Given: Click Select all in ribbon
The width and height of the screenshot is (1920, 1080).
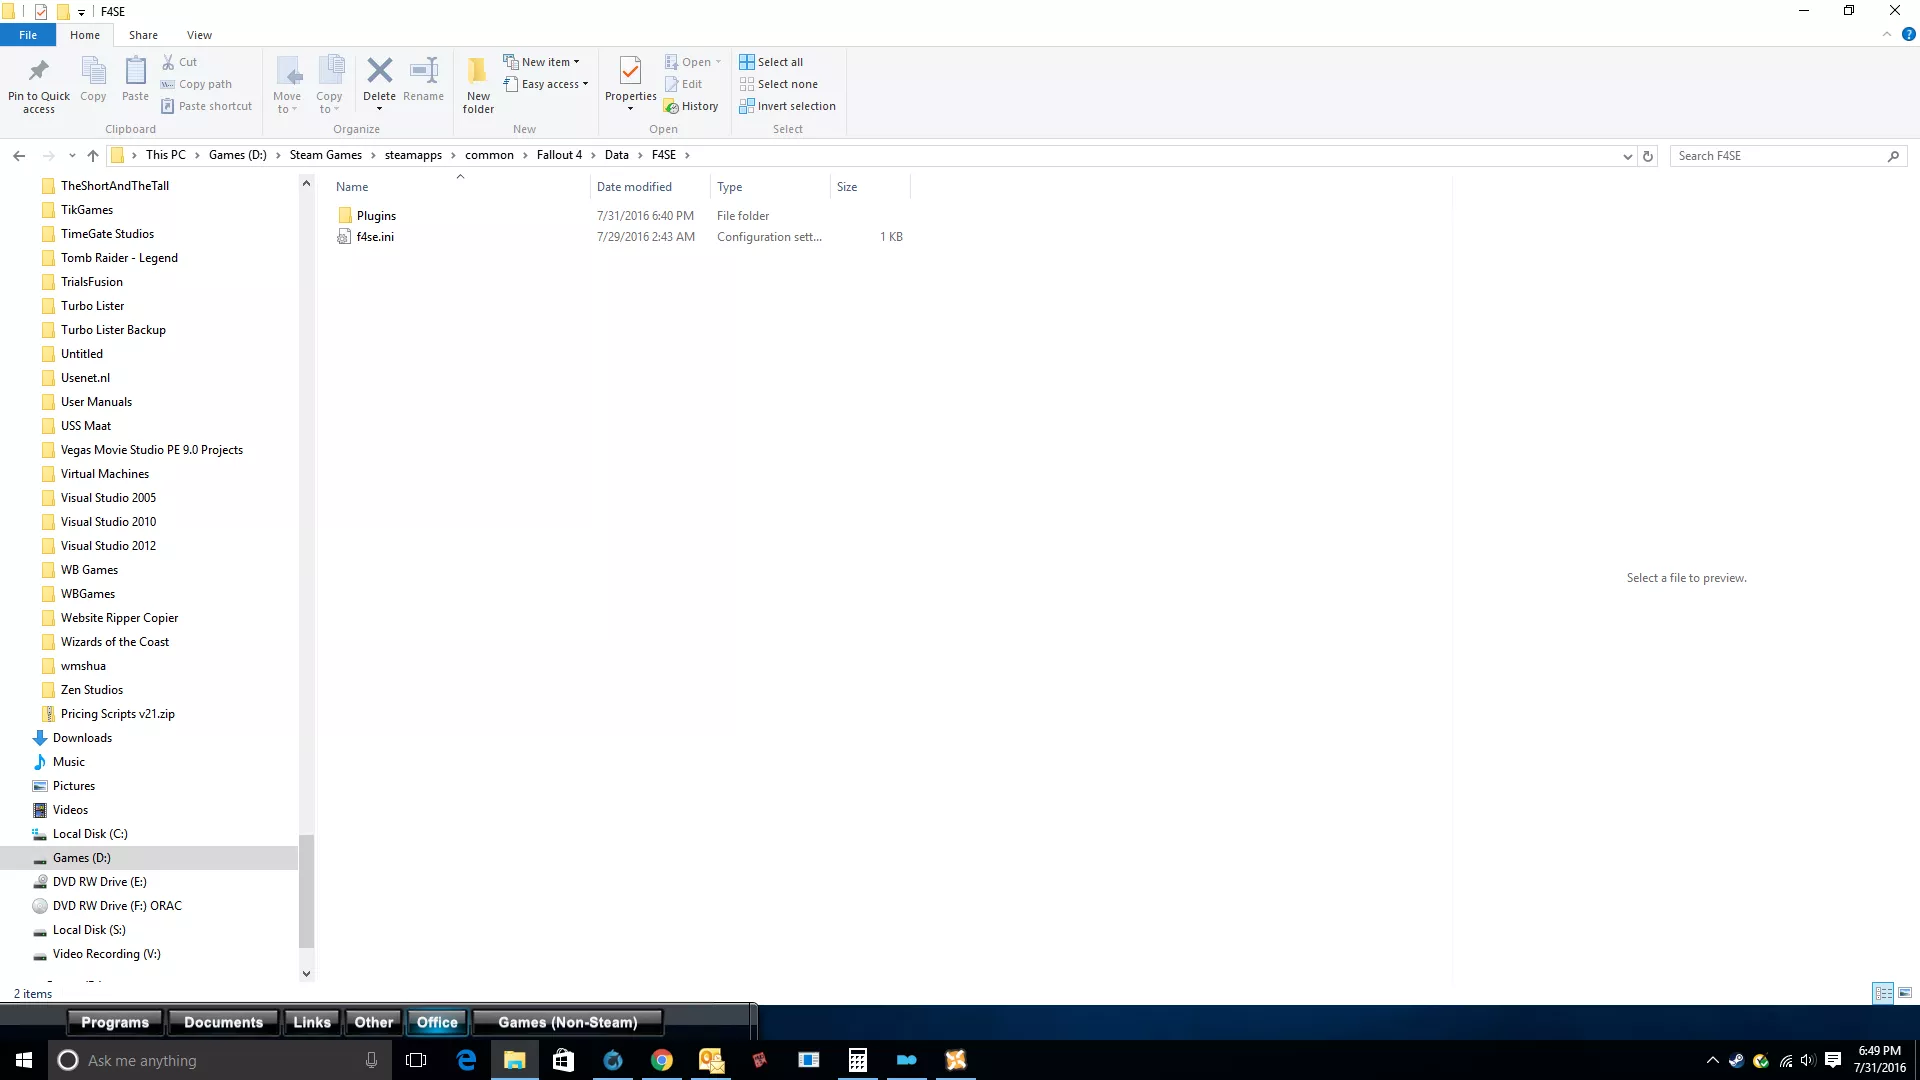Looking at the screenshot, I should (x=771, y=62).
